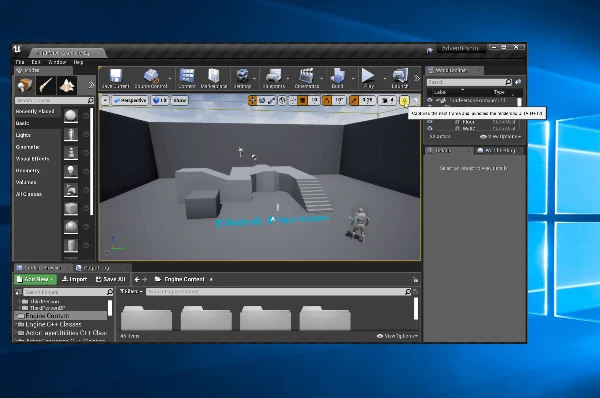Viewport: 600px width, 398px height.
Task: Click the Sources panel toggle icon beside Search Folders
Action: pos(18,292)
